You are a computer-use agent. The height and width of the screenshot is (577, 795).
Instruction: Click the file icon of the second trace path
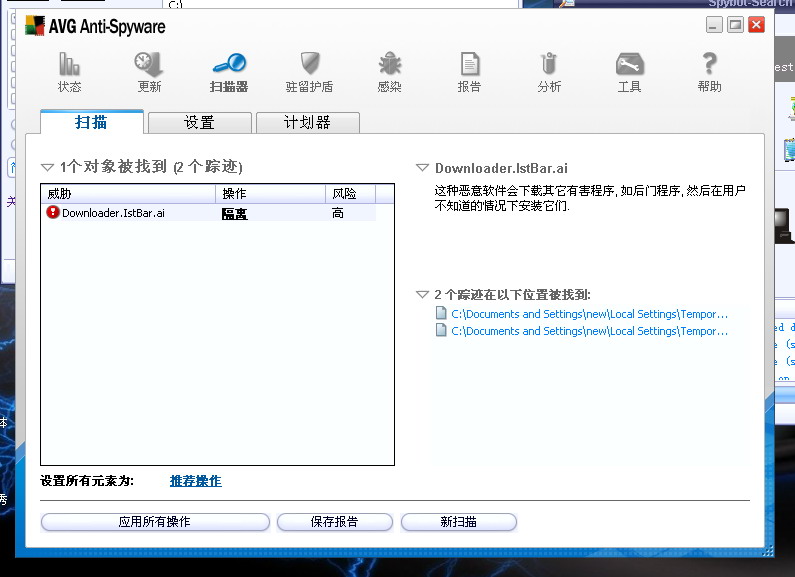pyautogui.click(x=441, y=330)
